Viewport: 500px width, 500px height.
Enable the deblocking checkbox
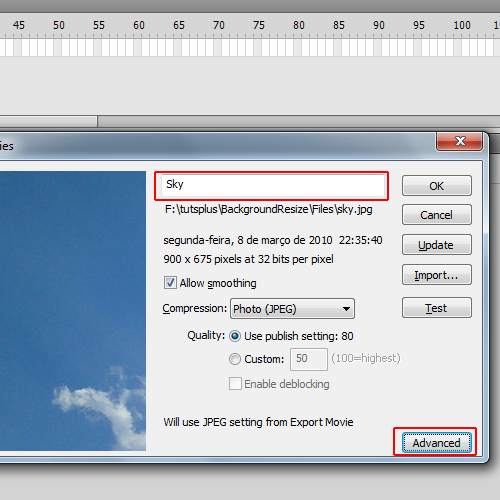pos(235,384)
